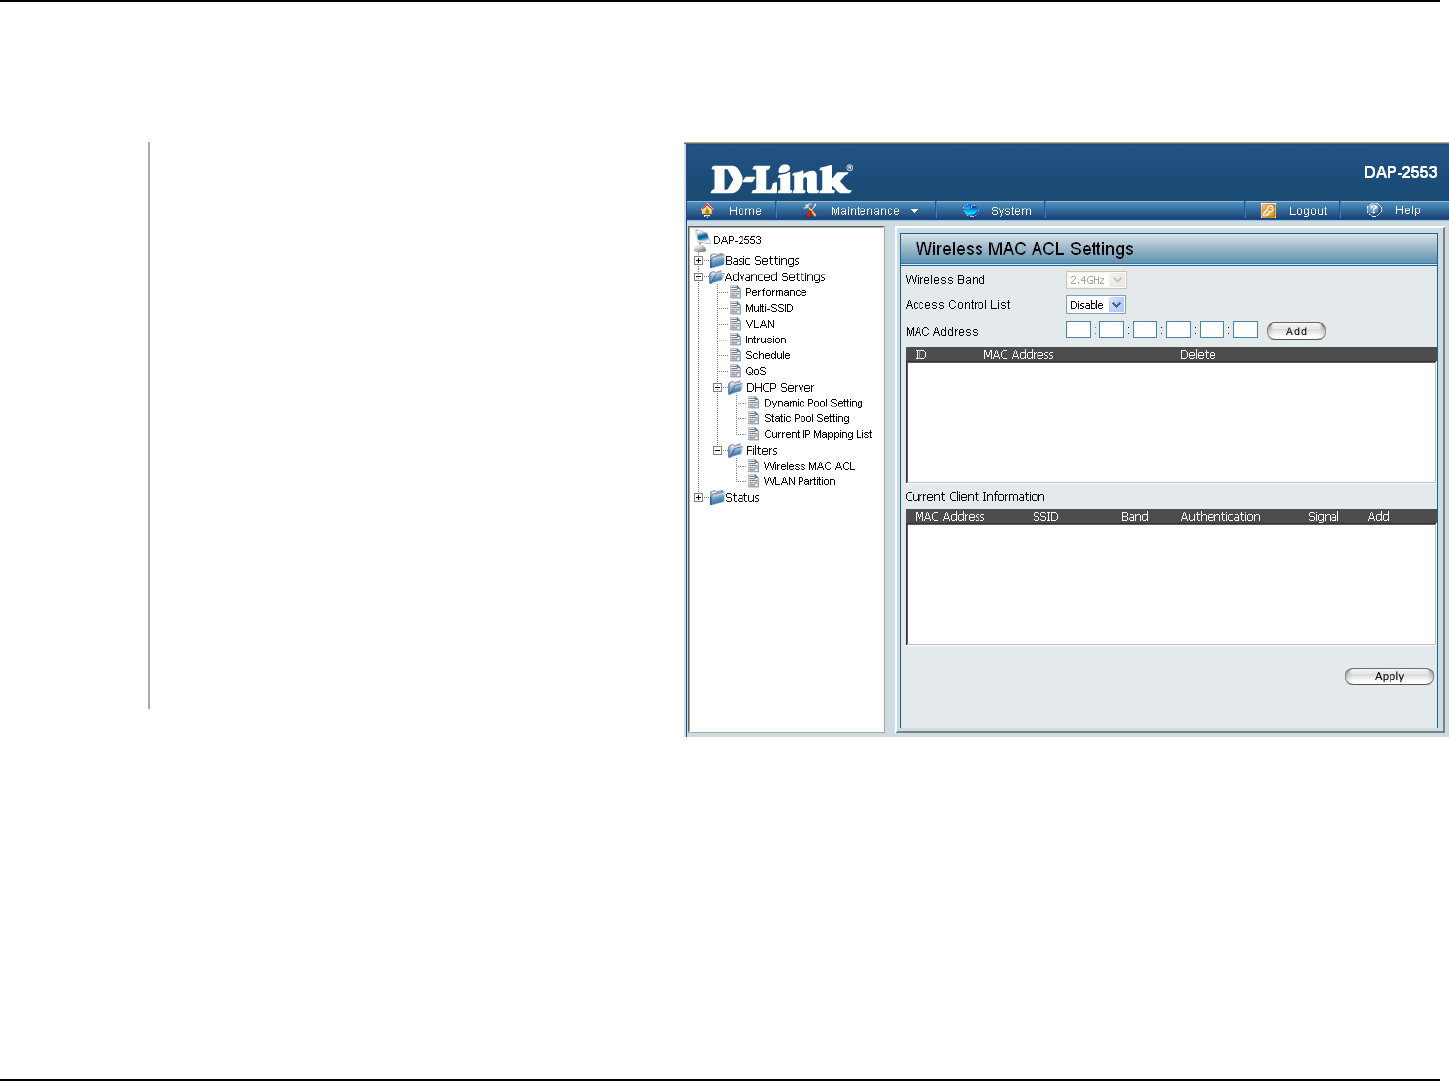1449x1081 pixels.
Task: Click the Delete column header
Action: (1198, 355)
